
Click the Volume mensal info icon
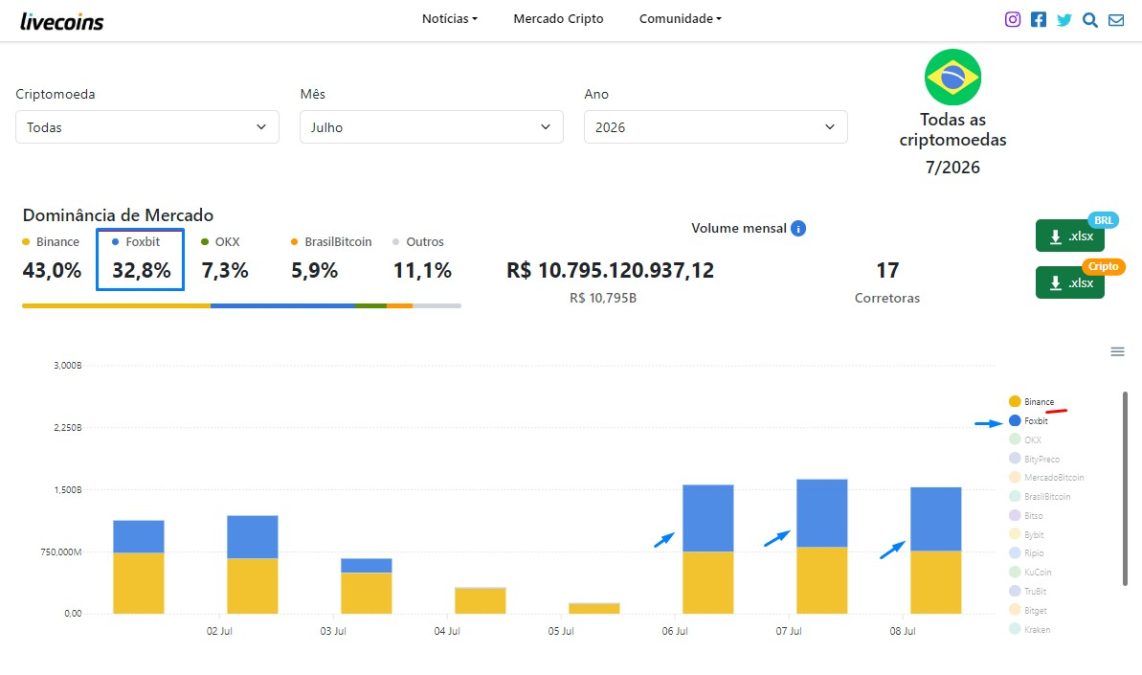pyautogui.click(x=798, y=229)
